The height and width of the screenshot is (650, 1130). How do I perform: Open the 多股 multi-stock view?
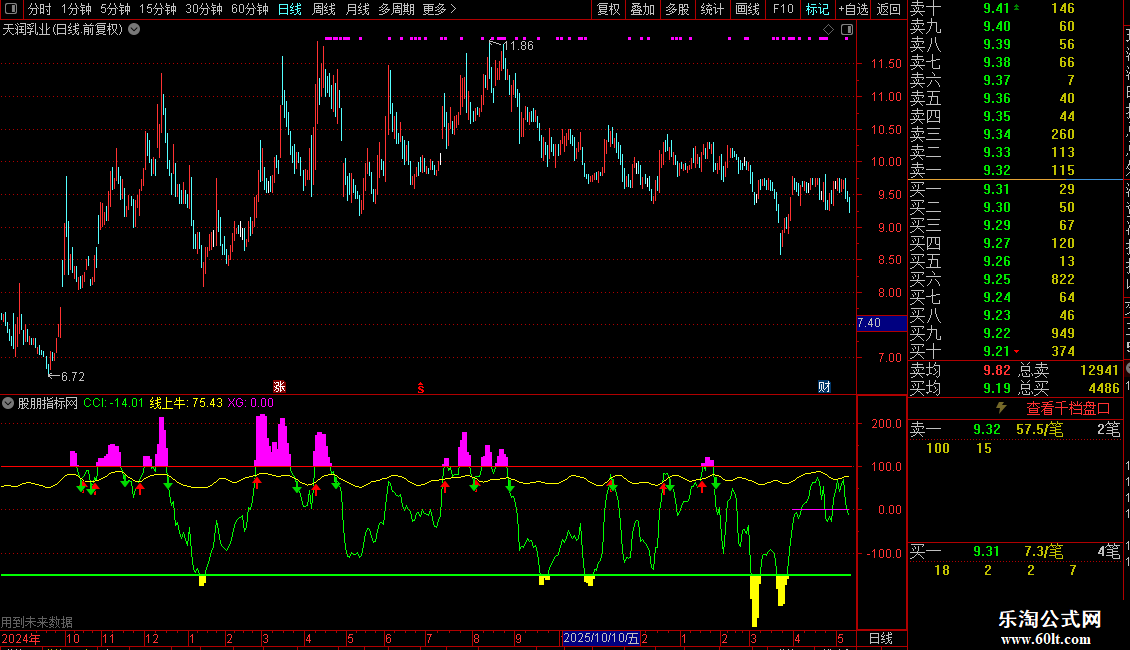pos(677,9)
